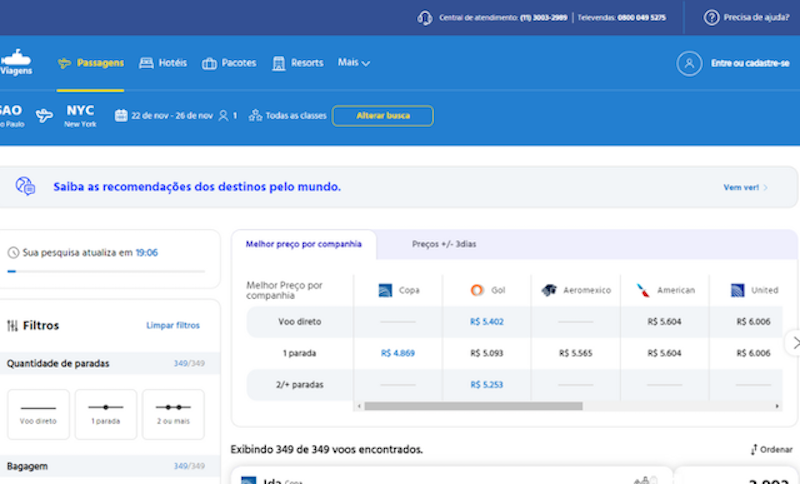Expand the Mais menu dropdown

point(354,63)
